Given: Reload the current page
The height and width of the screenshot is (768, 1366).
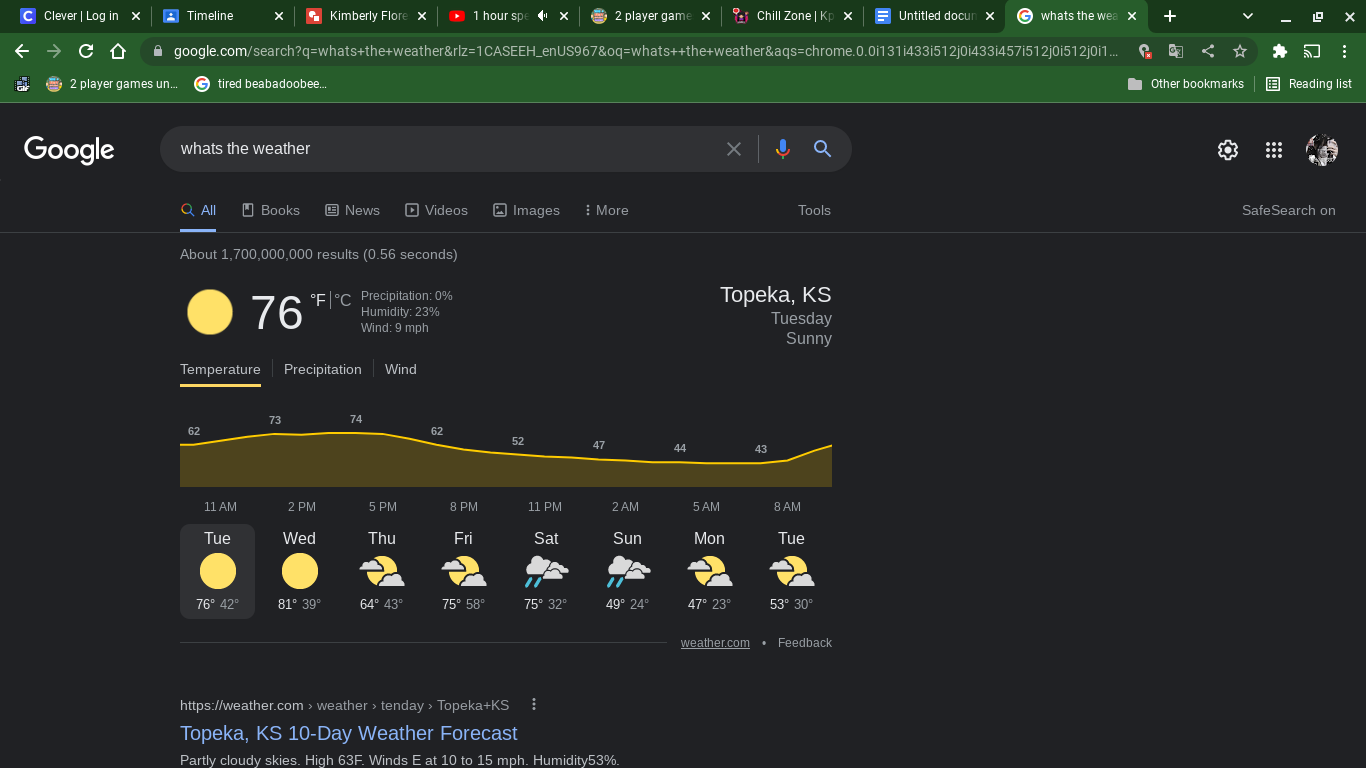Looking at the screenshot, I should 86,51.
